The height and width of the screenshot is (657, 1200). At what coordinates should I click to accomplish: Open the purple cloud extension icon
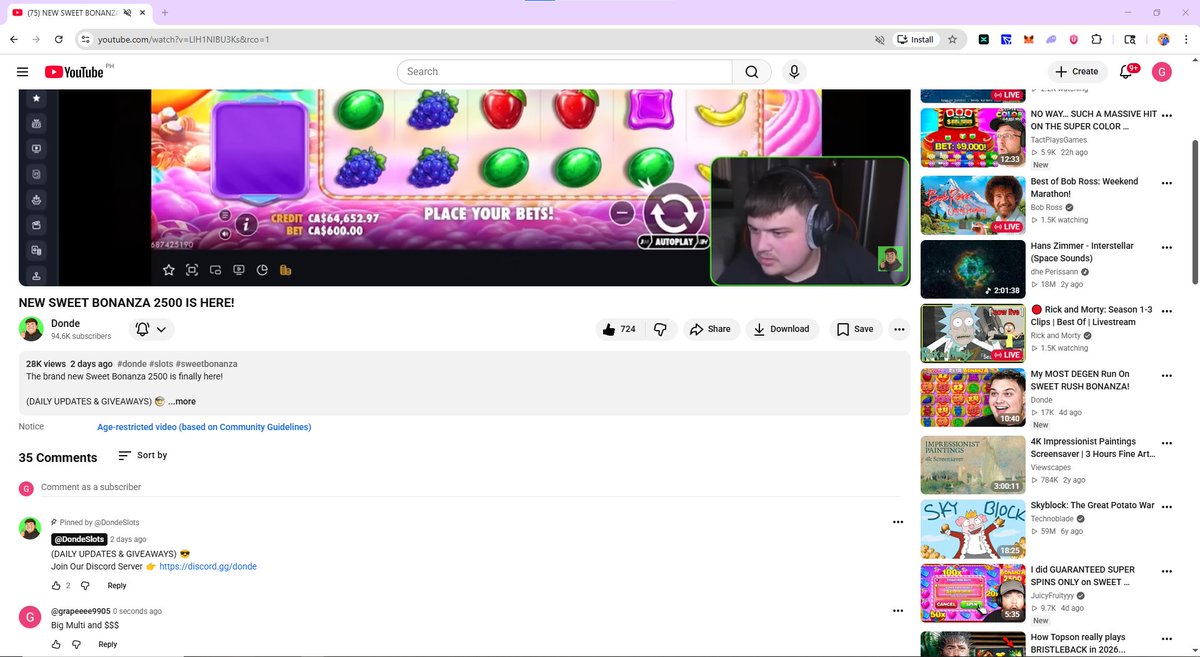[1051, 39]
